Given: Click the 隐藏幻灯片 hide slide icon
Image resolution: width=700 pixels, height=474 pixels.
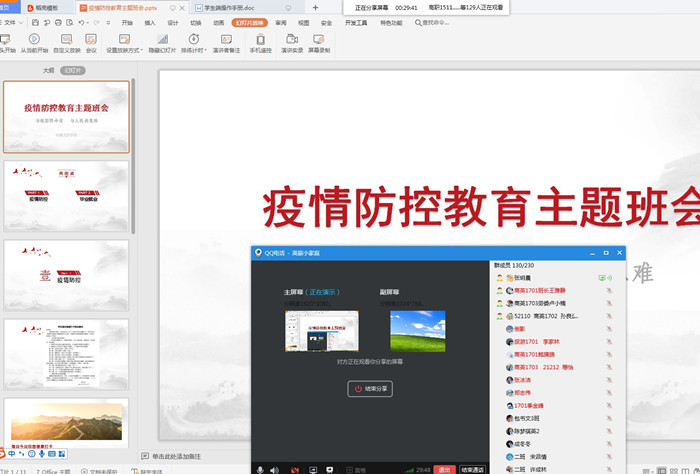Looking at the screenshot, I should tap(163, 38).
